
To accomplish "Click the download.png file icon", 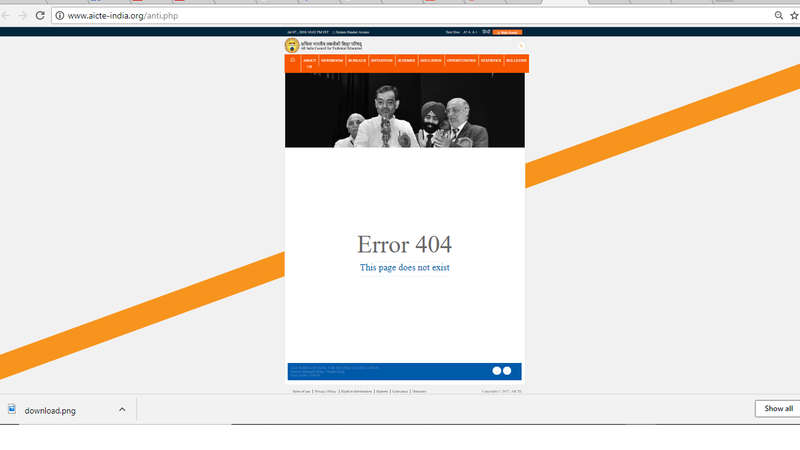I will [x=12, y=409].
